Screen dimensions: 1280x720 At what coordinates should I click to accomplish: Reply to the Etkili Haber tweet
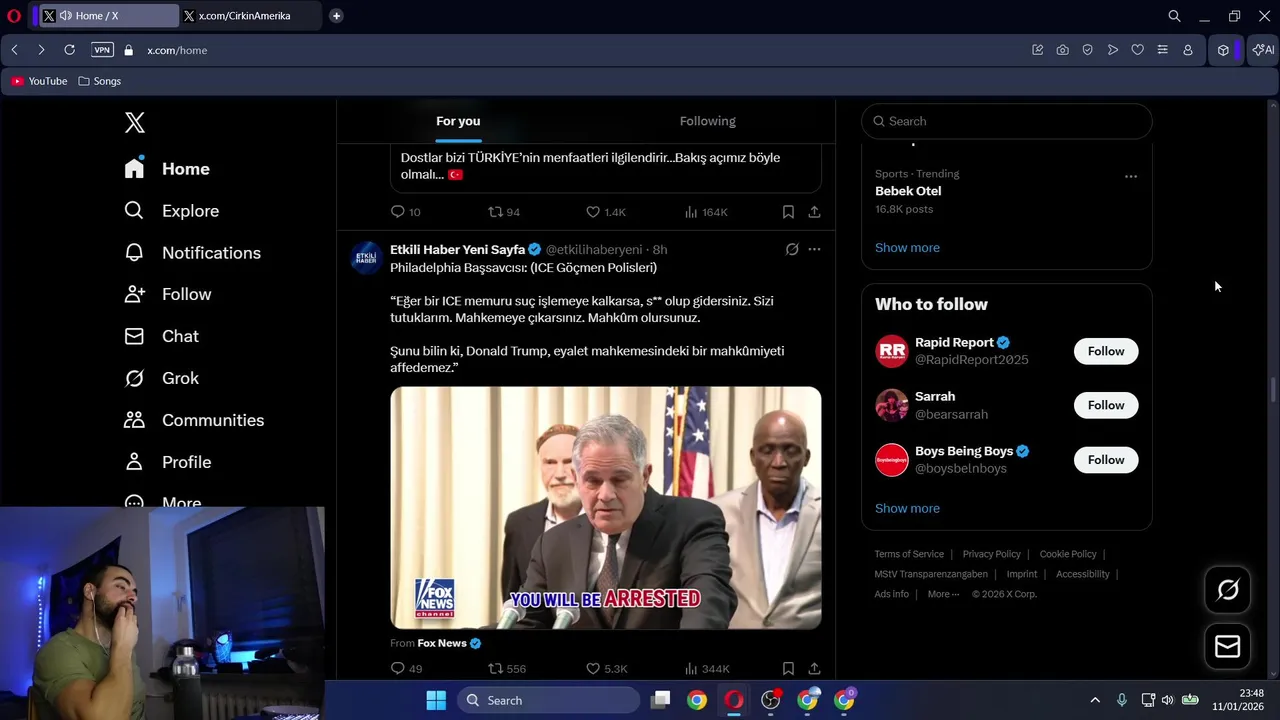pos(406,669)
